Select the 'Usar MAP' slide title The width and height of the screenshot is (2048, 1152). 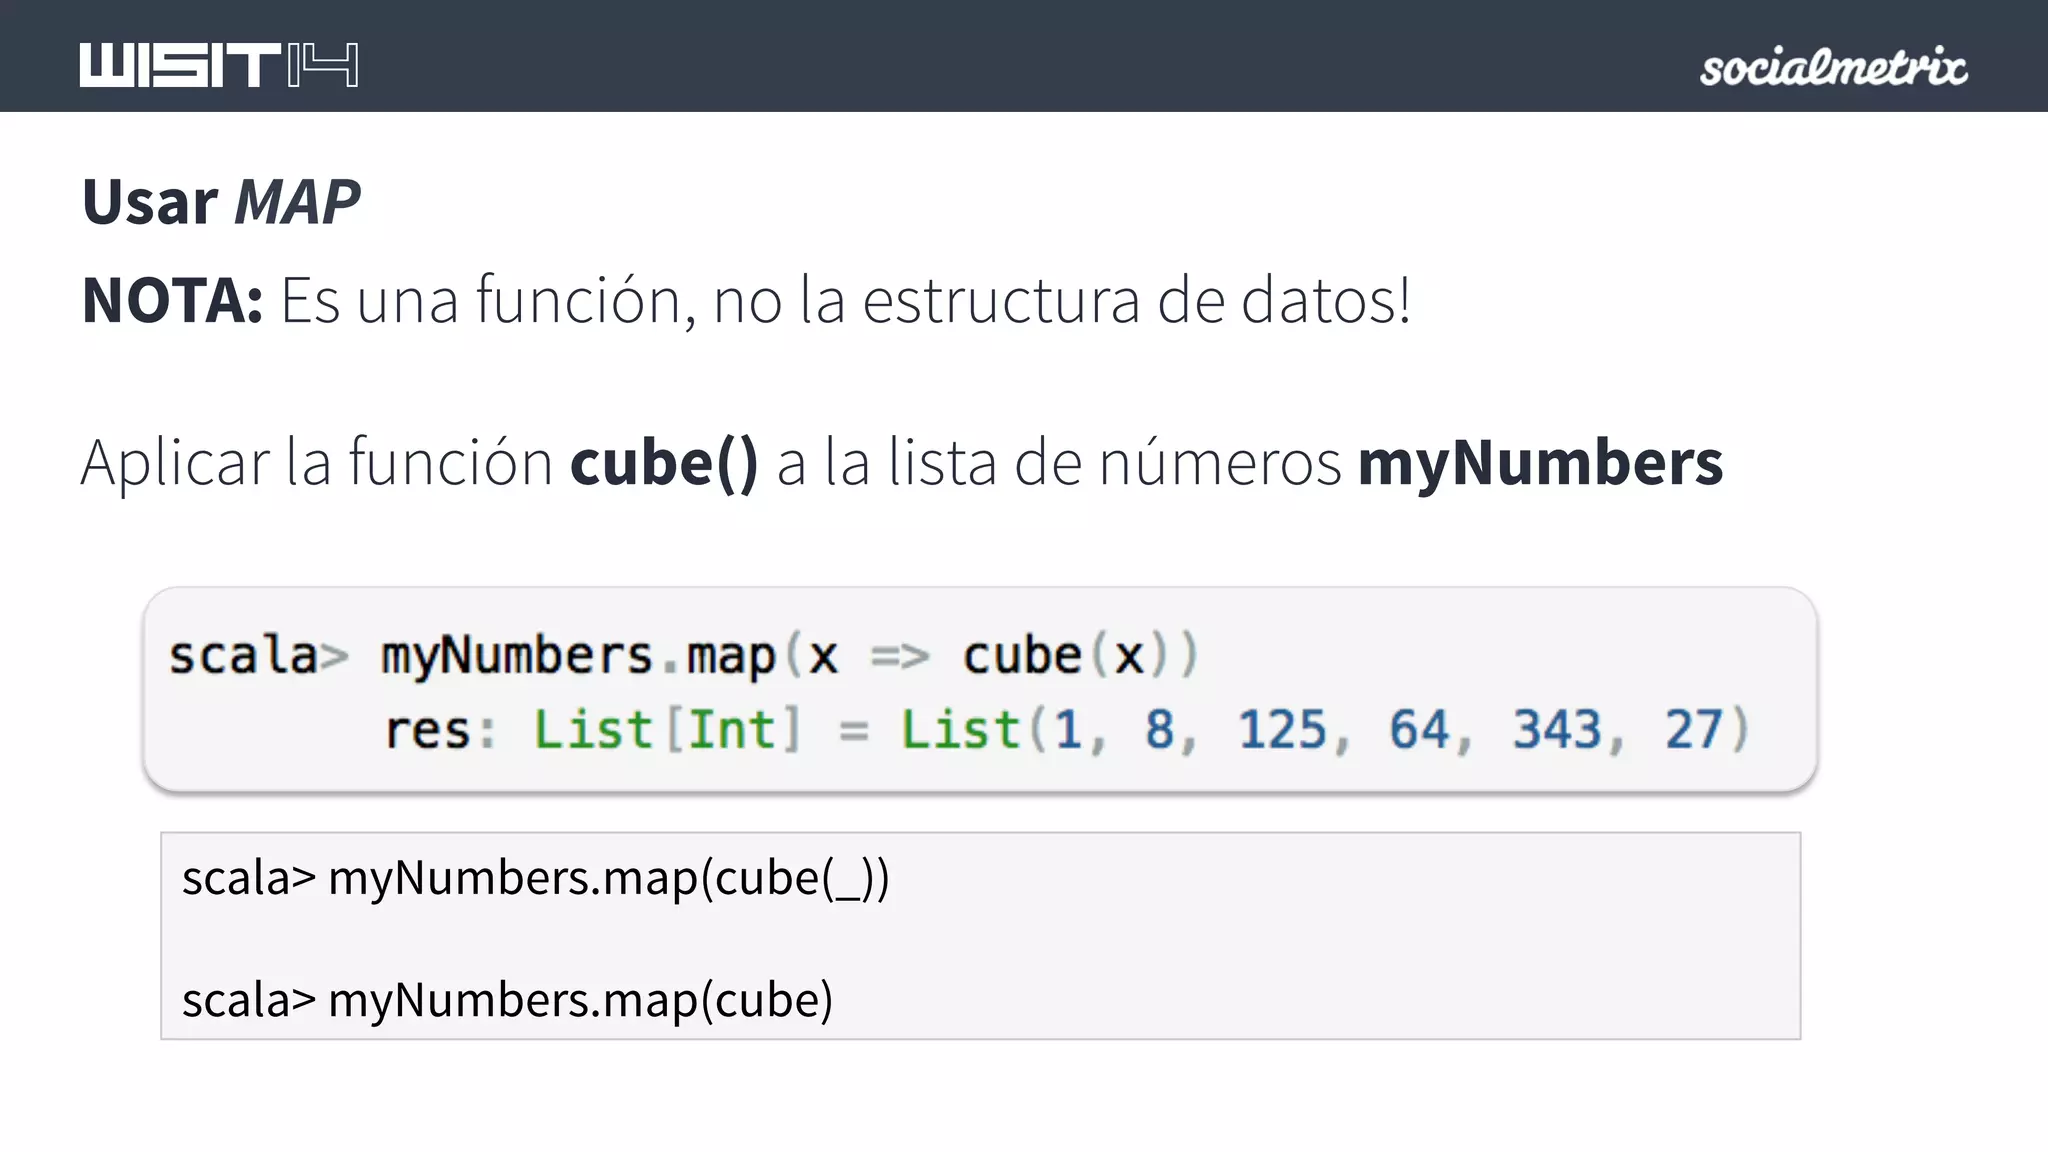(221, 202)
